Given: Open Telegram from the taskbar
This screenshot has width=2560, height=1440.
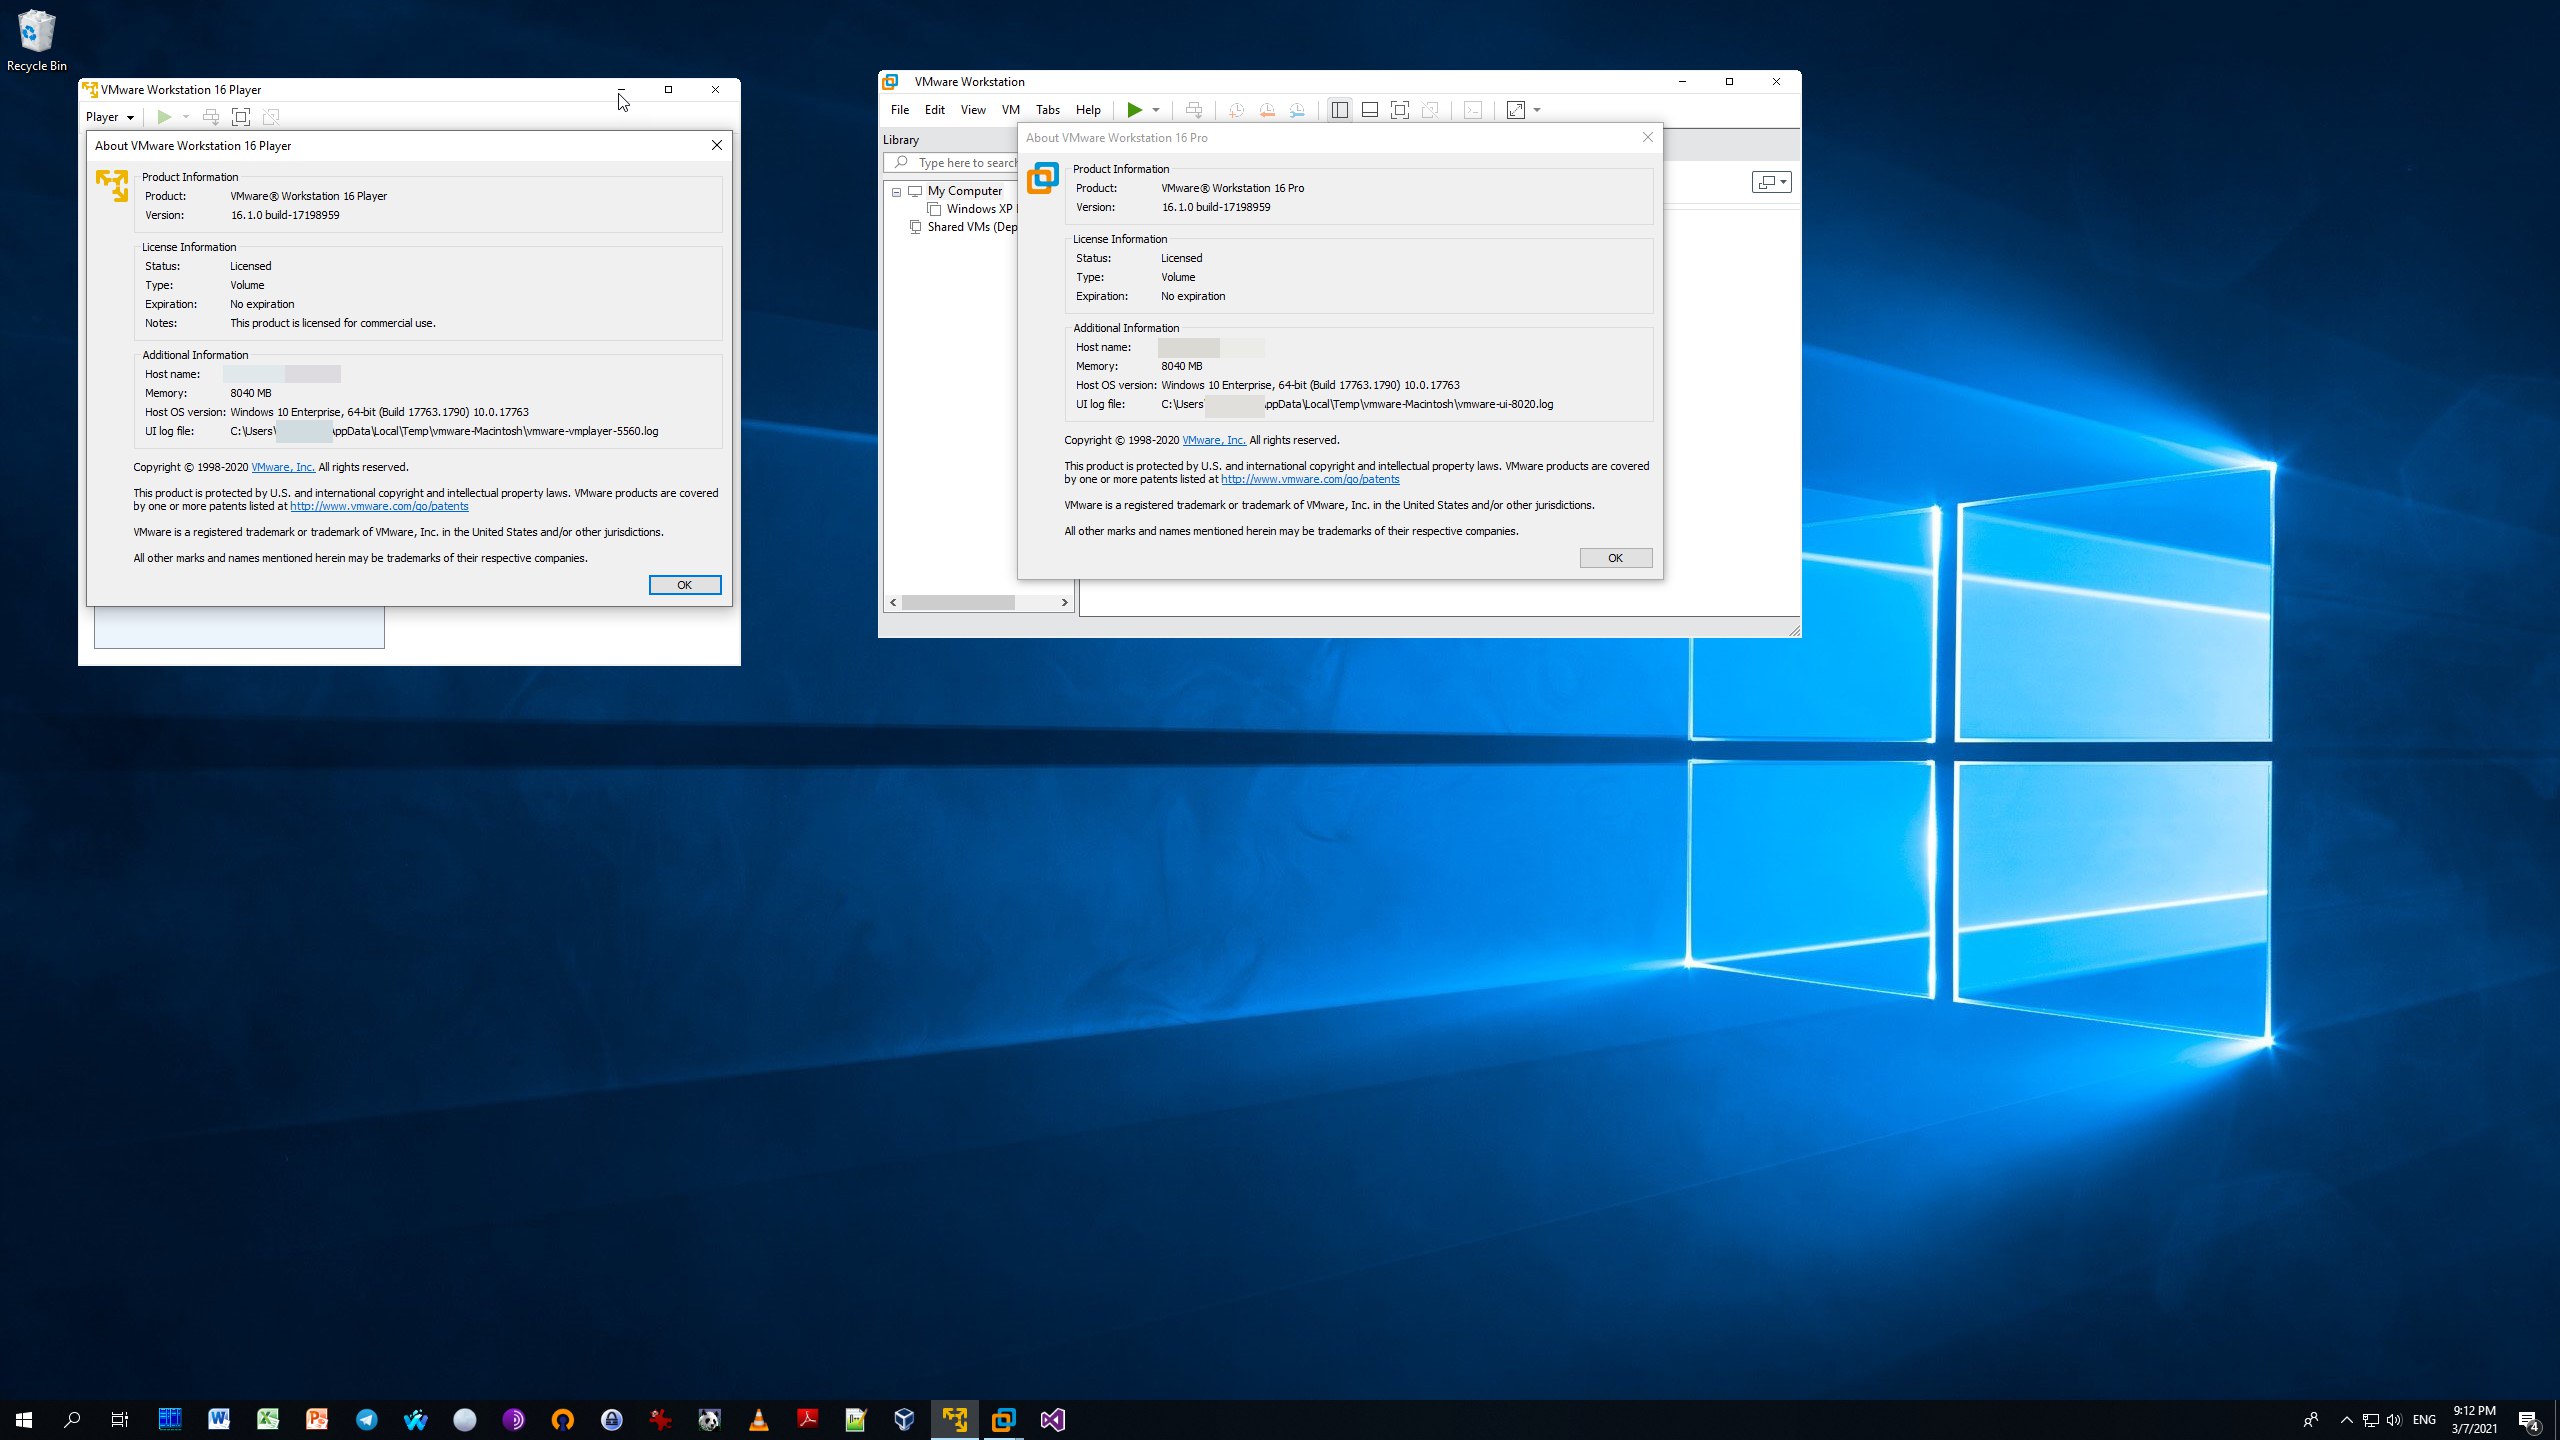Looking at the screenshot, I should [x=366, y=1420].
